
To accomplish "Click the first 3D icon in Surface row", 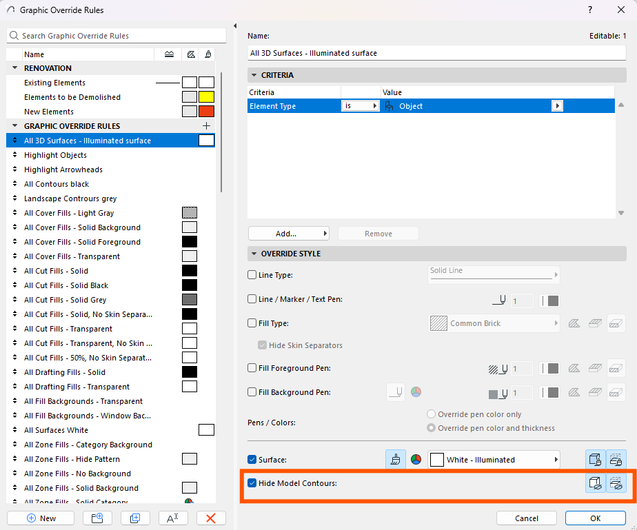I will click(x=595, y=459).
